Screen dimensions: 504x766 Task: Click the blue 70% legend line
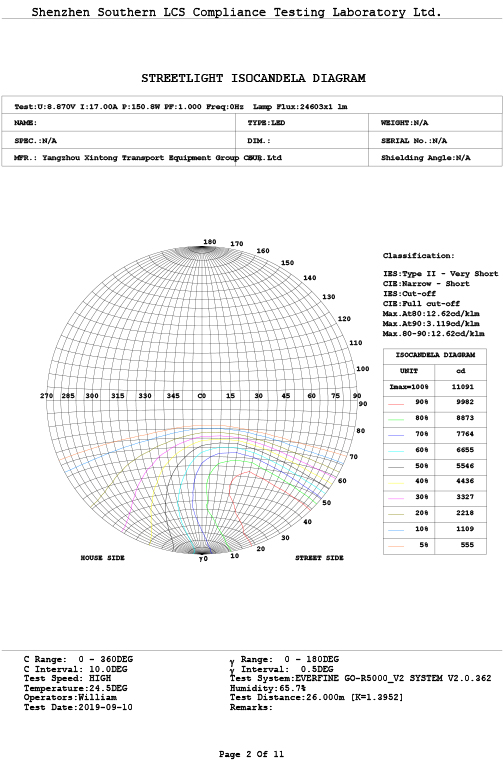tap(396, 436)
